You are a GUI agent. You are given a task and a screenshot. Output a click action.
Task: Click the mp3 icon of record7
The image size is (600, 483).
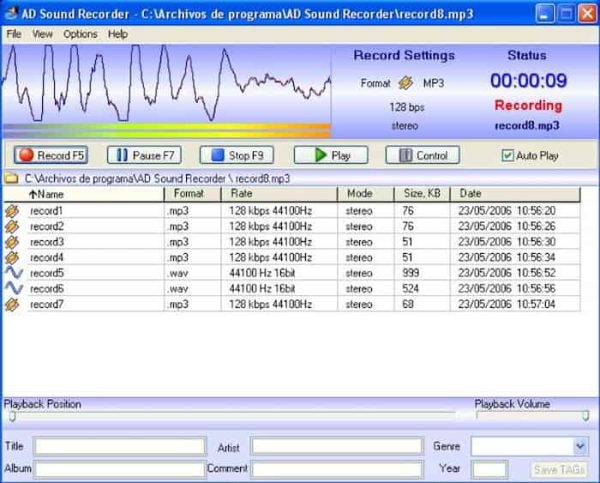tap(12, 305)
